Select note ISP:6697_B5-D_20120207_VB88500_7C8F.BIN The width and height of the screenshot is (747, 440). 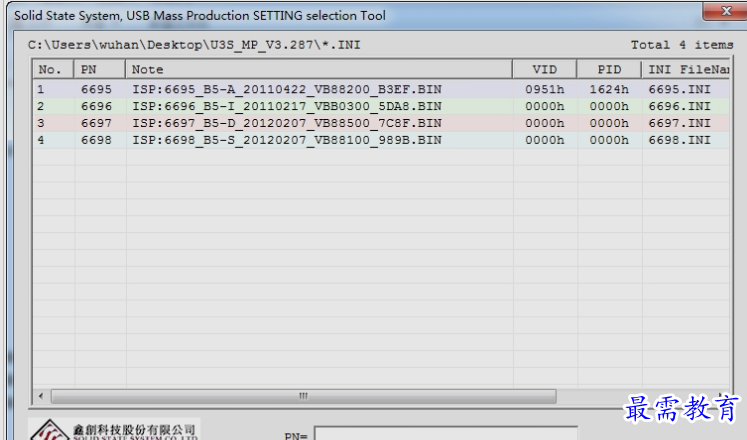pyautogui.click(x=287, y=123)
